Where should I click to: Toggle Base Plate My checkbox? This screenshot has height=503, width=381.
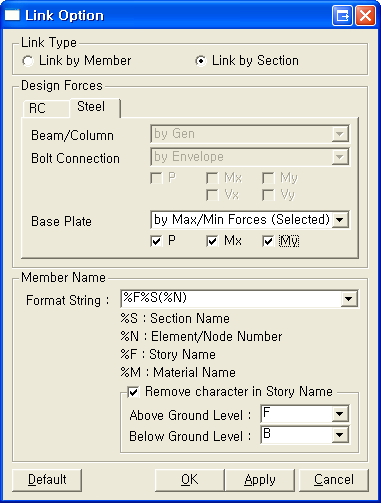pos(268,241)
